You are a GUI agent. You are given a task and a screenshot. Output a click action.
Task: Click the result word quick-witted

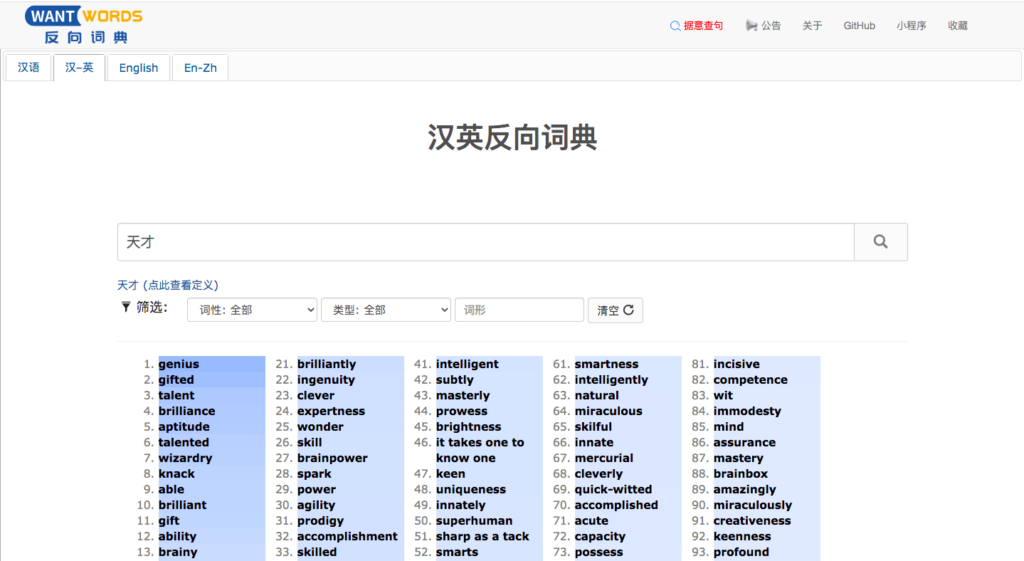point(613,489)
